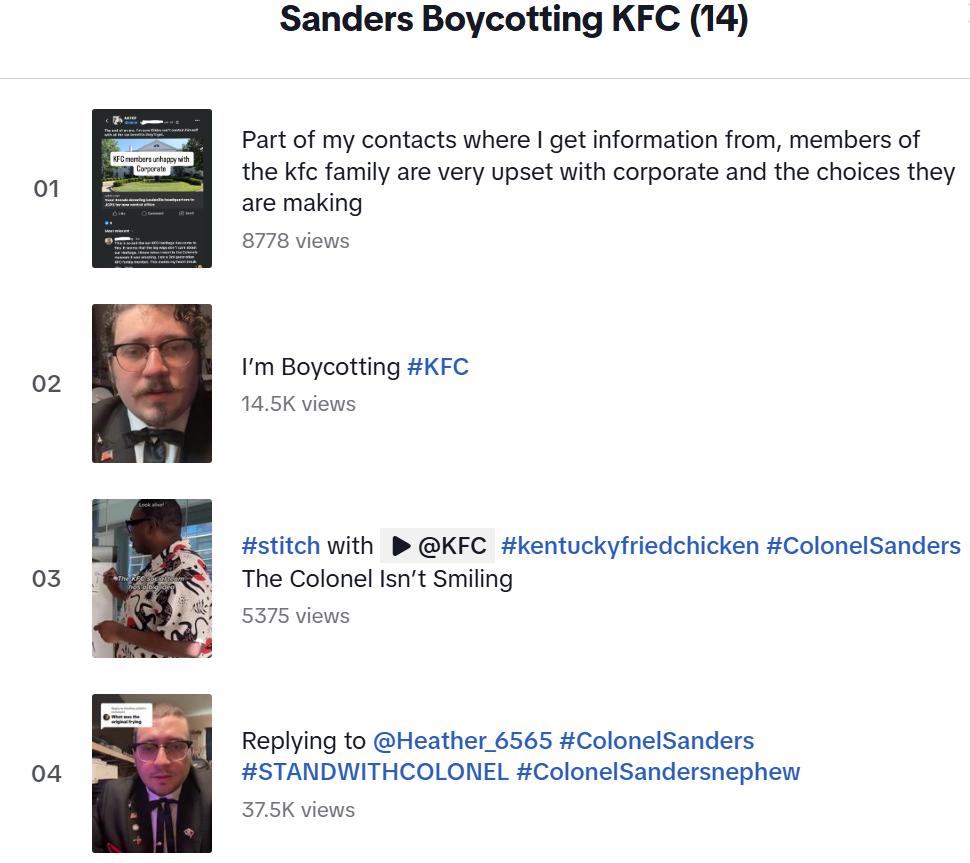Click the #KFC hashtag after I'm Boycotting
The height and width of the screenshot is (863, 970).
coord(438,367)
